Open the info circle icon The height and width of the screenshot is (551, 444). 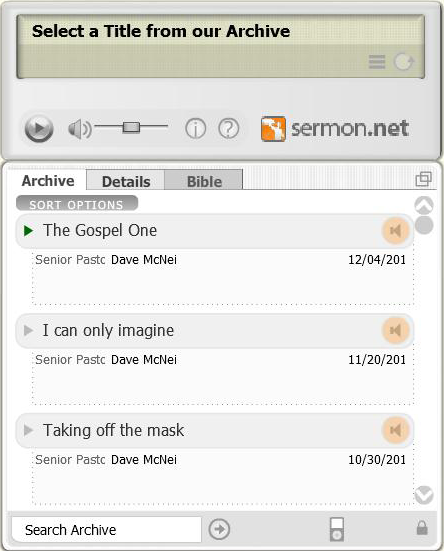pyautogui.click(x=195, y=129)
